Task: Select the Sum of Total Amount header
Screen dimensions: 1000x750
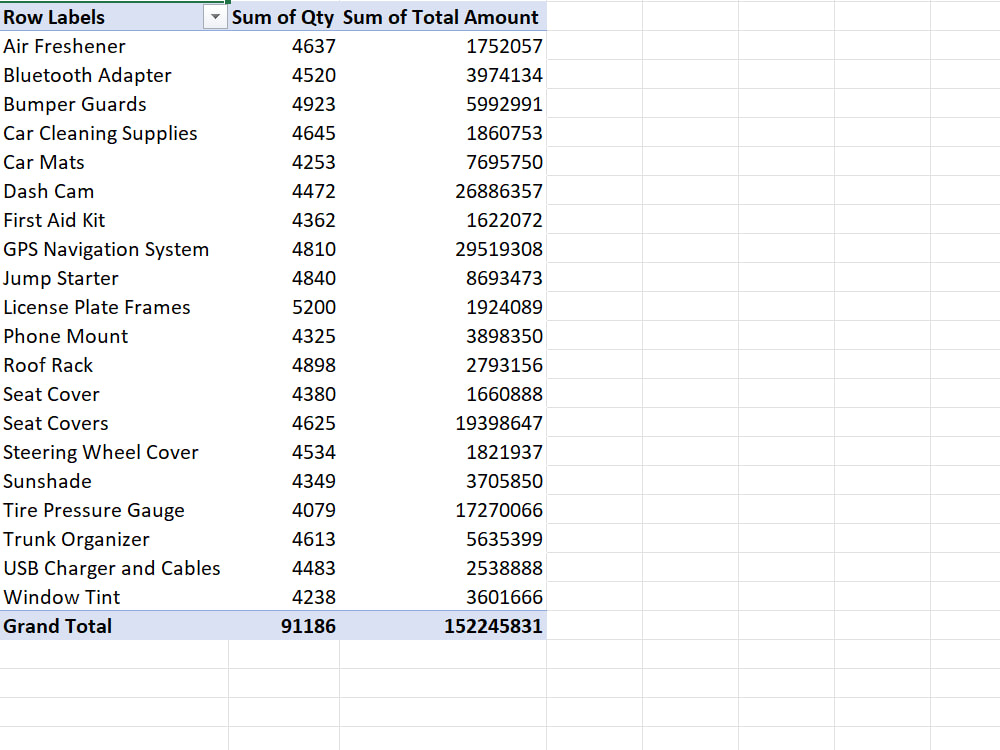Action: [x=441, y=17]
